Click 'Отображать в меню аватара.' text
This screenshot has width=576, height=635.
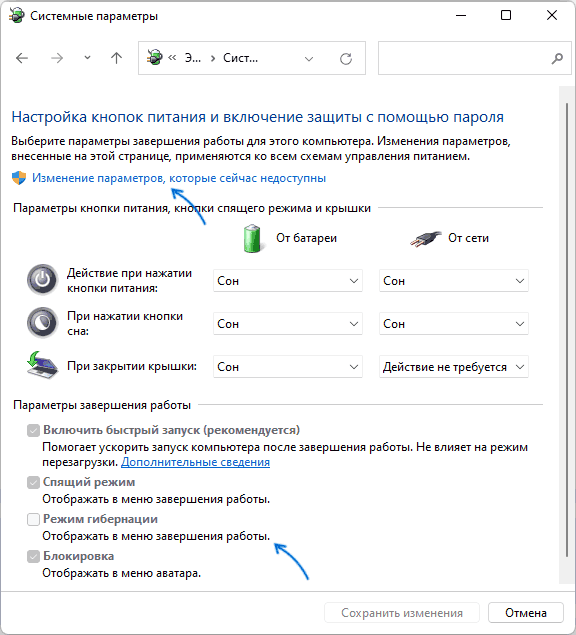(x=122, y=573)
